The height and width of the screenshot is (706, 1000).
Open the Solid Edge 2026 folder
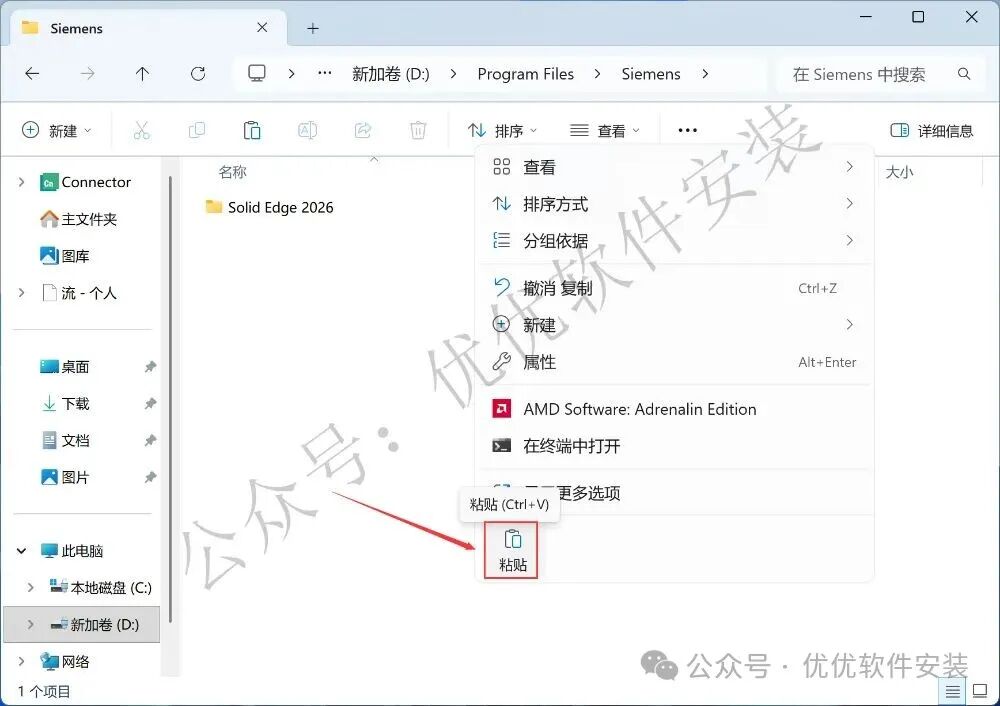click(269, 207)
